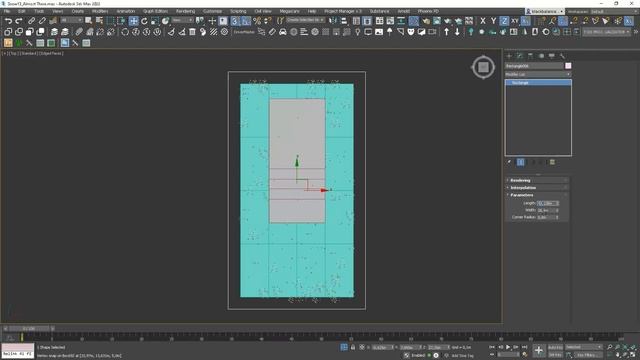This screenshot has height=360, width=640.
Task: Toggle the Z axis constraint
Action: [x=504, y=21]
